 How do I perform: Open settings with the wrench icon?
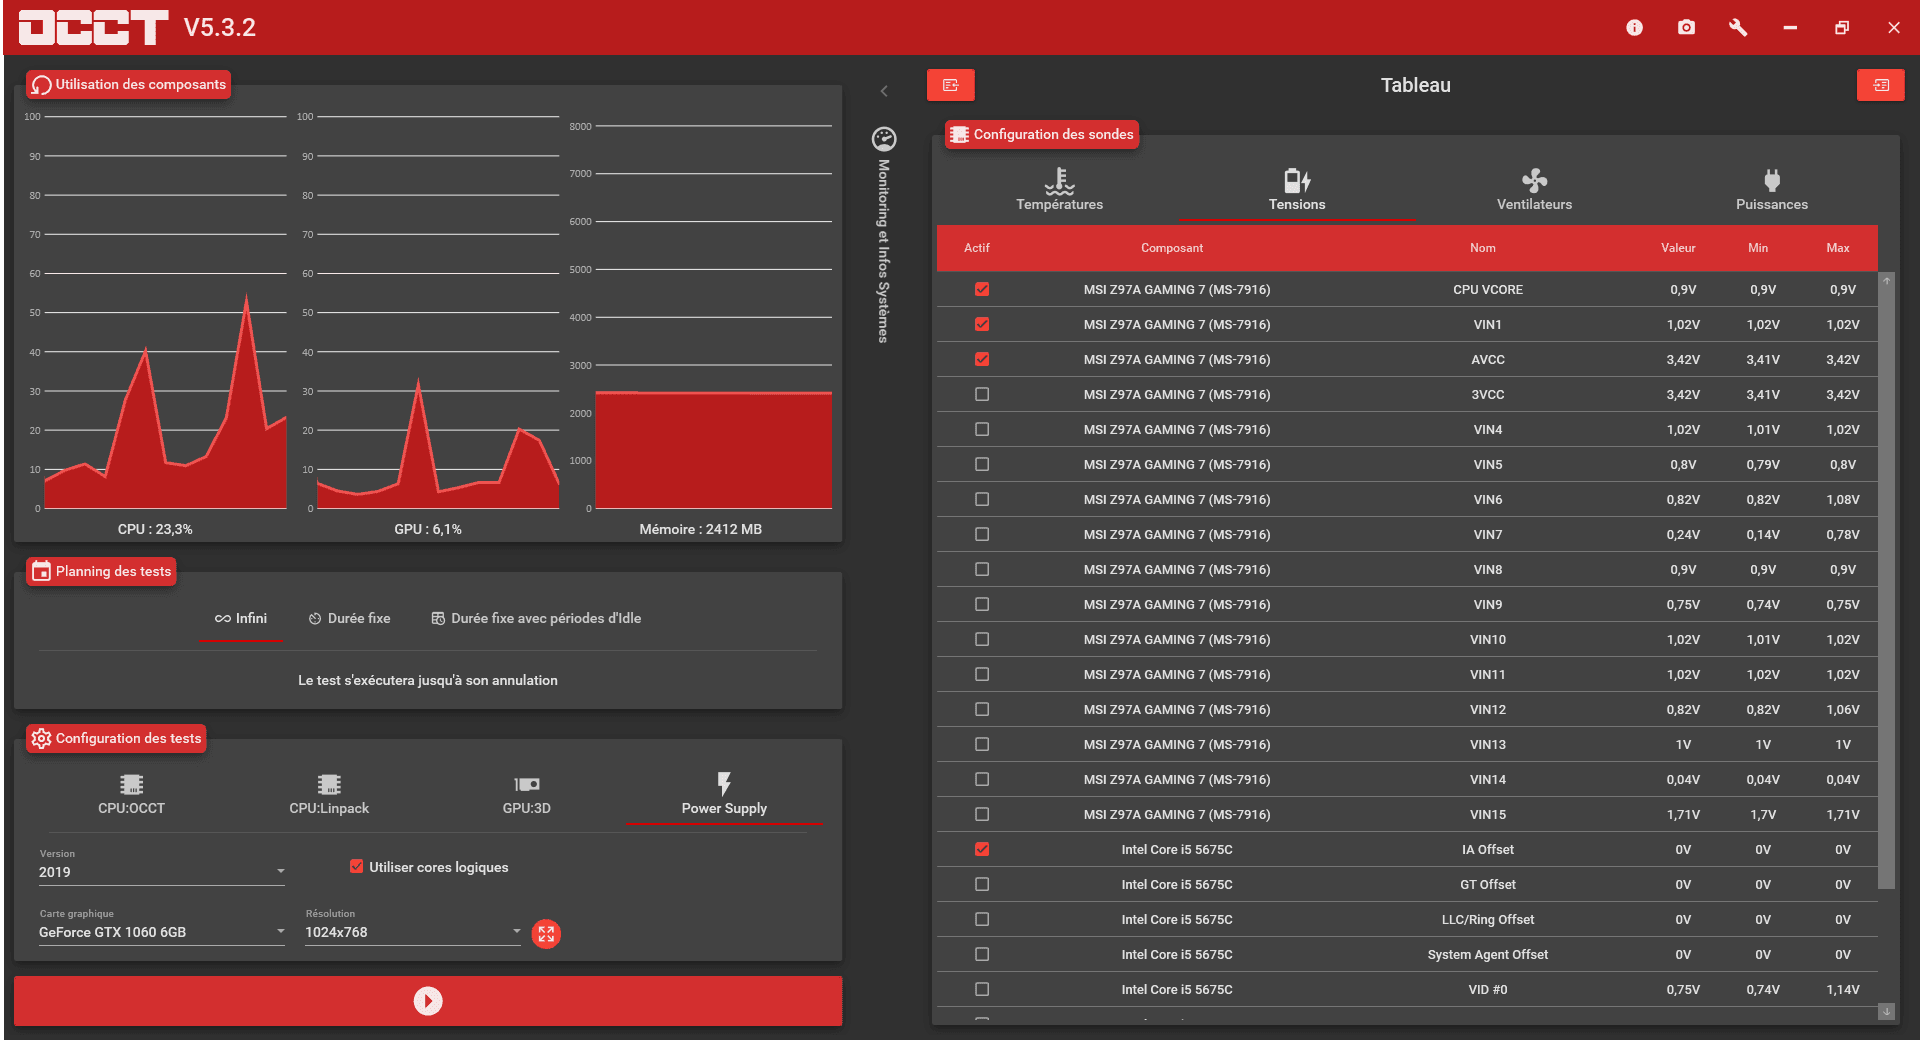1738,28
